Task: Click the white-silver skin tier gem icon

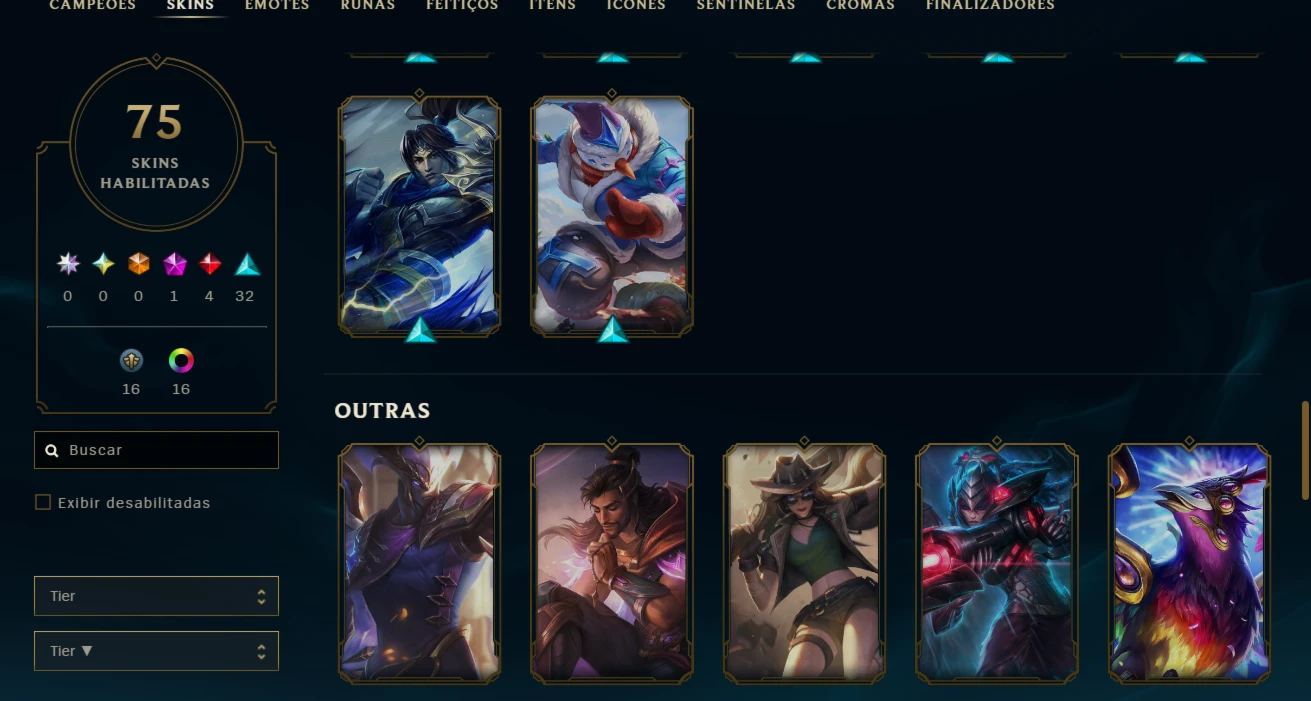Action: click(68, 264)
